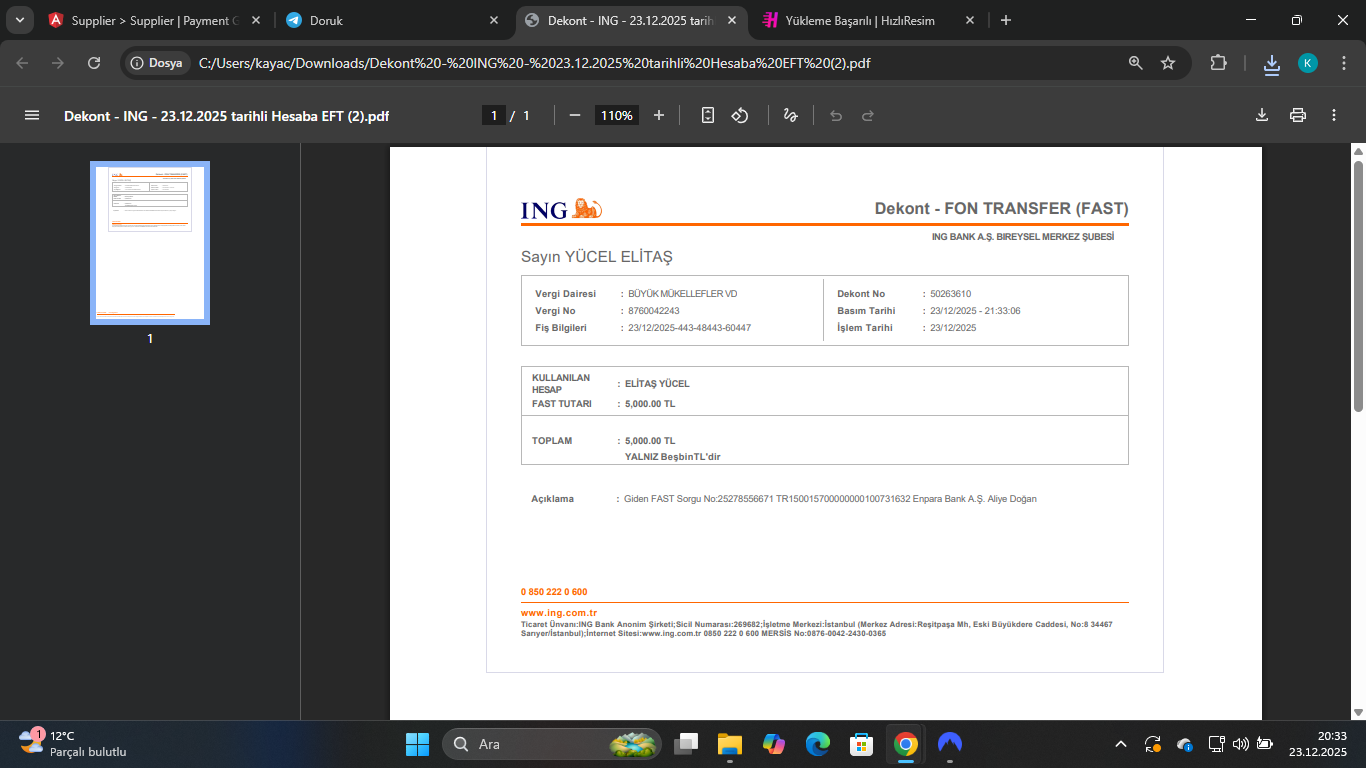1366x768 pixels.
Task: Click the zoom magnifier in address bar
Action: coord(1135,63)
